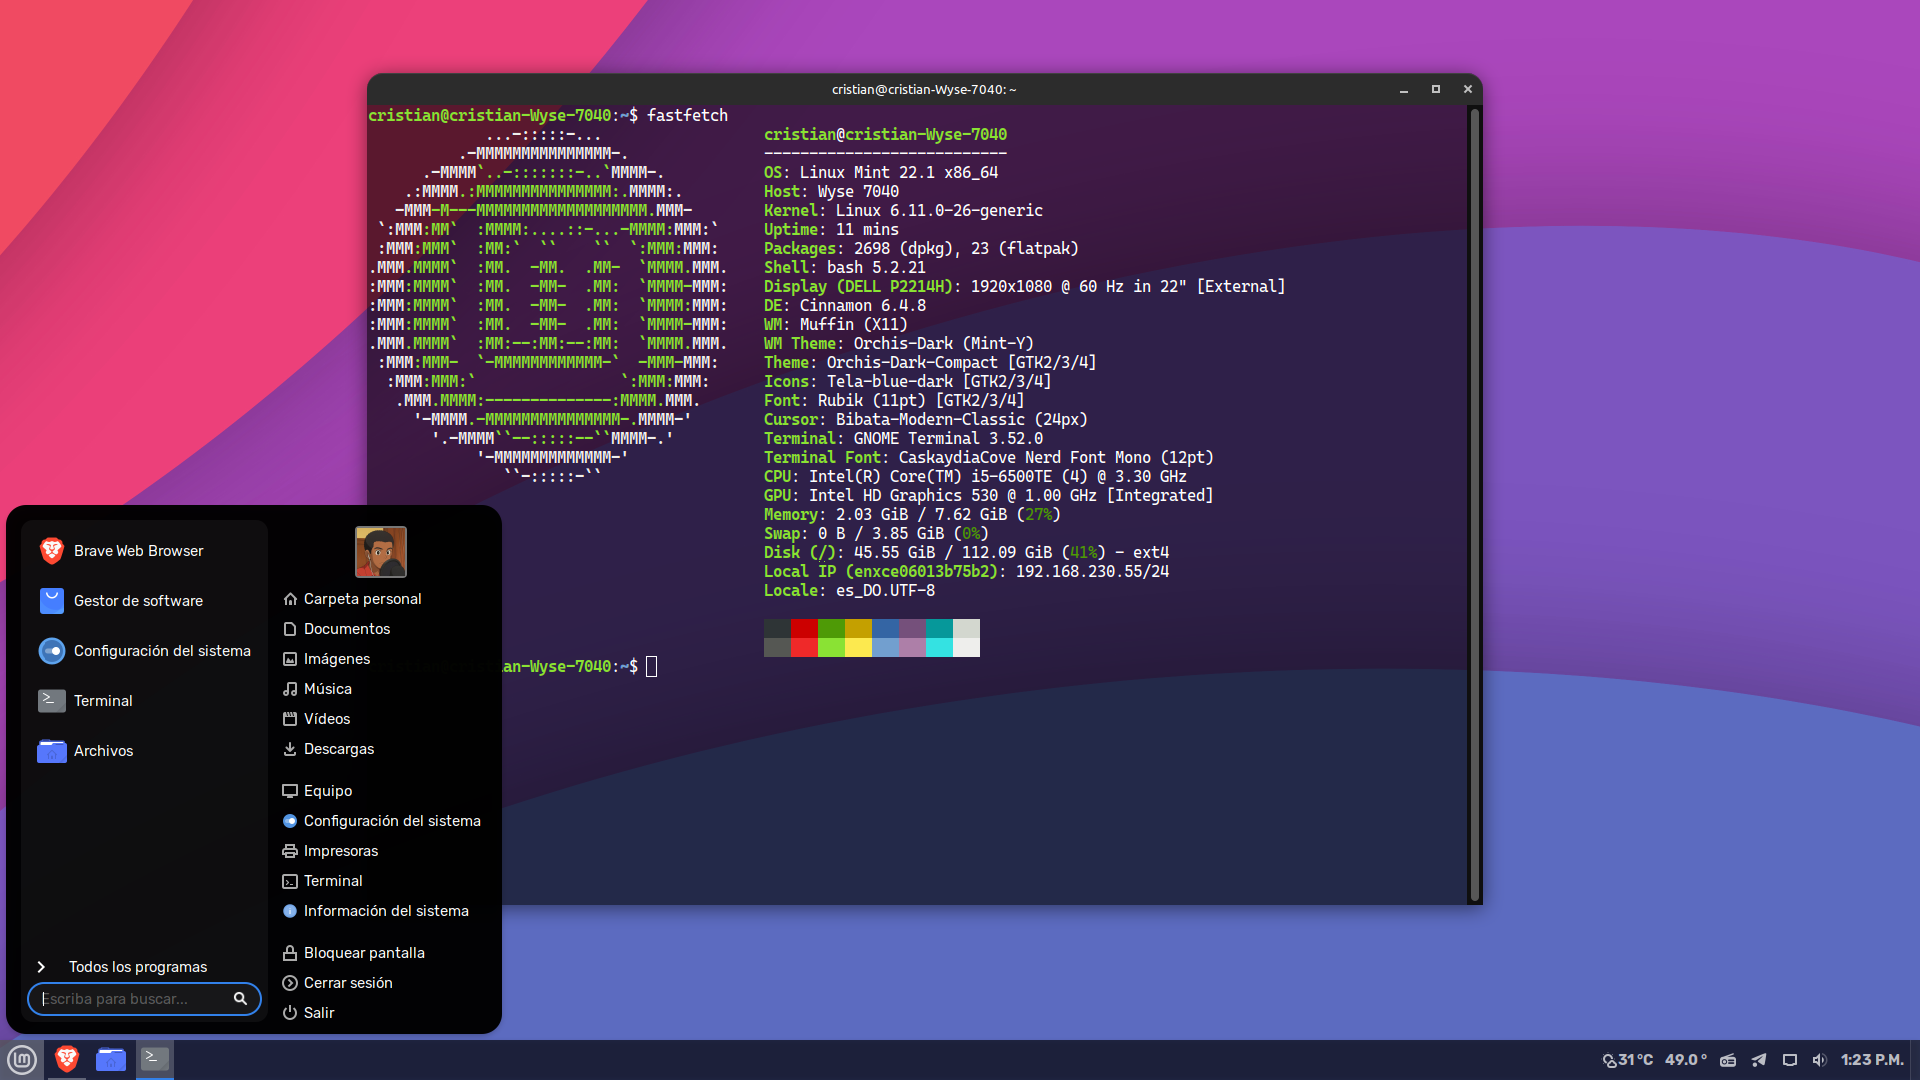This screenshot has width=1920, height=1080.
Task: Close the terminal window
Action: (x=1468, y=90)
